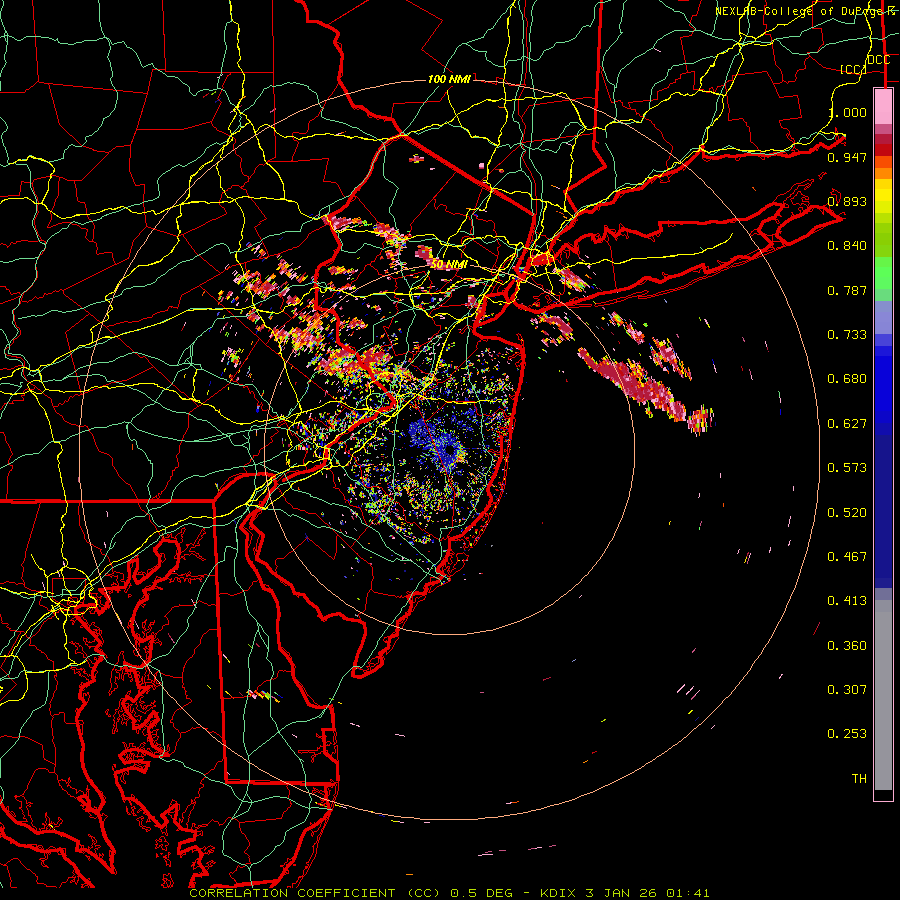Select the 0.360 scale value

click(847, 646)
